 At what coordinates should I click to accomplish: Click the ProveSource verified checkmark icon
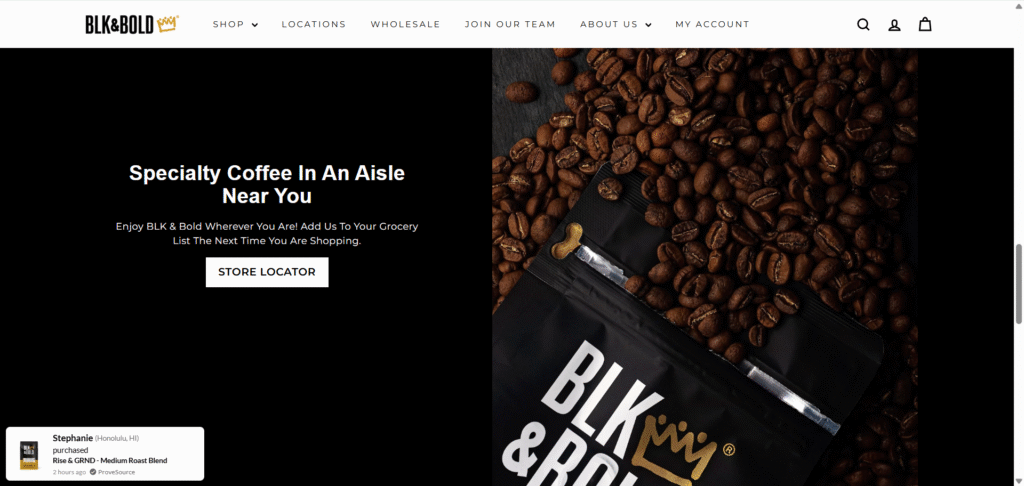[x=93, y=472]
